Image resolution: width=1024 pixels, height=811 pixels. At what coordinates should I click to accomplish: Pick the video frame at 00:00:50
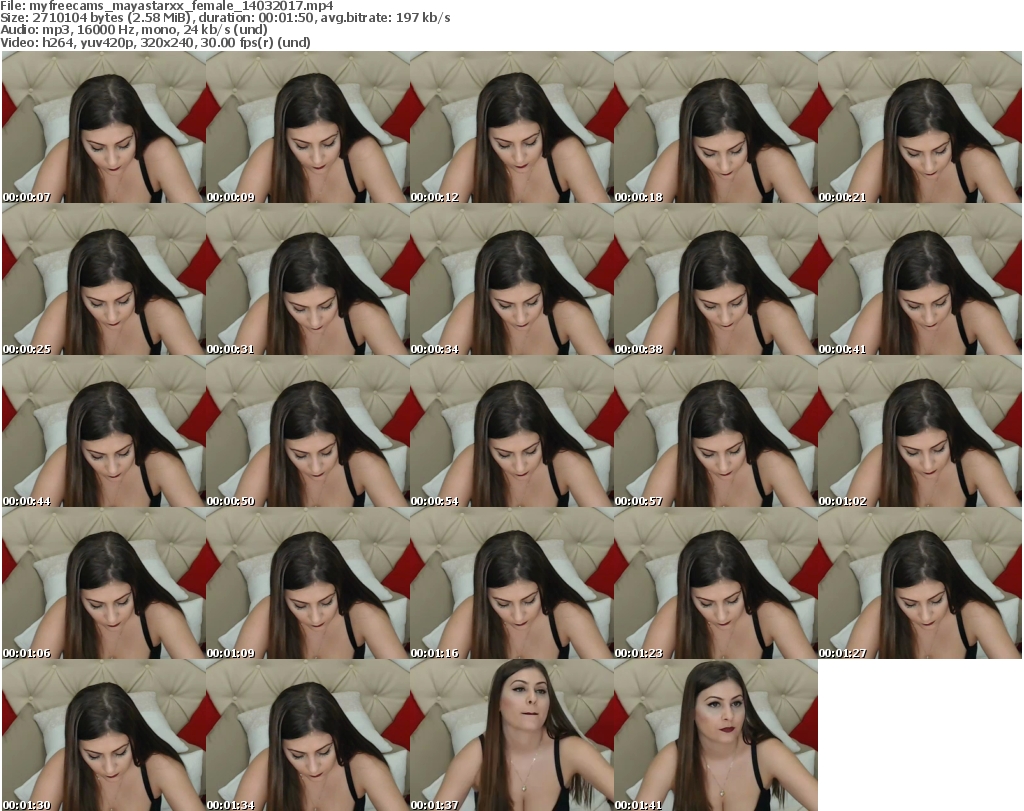pyautogui.click(x=308, y=431)
